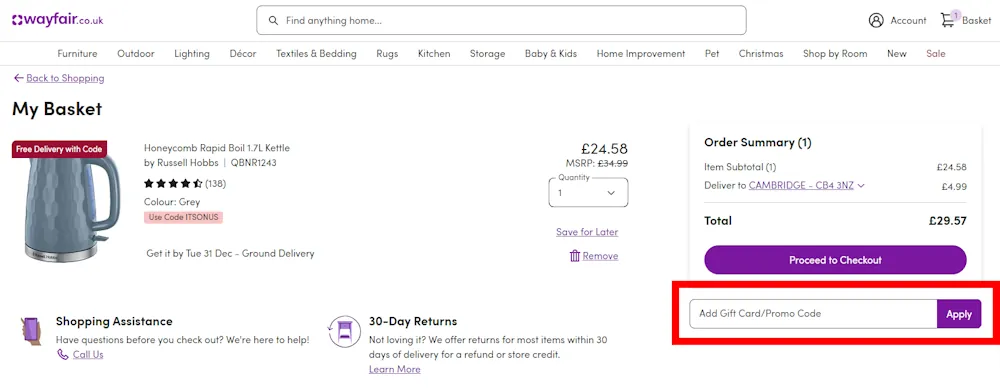
Task: Open the Basket cart icon
Action: [948, 20]
